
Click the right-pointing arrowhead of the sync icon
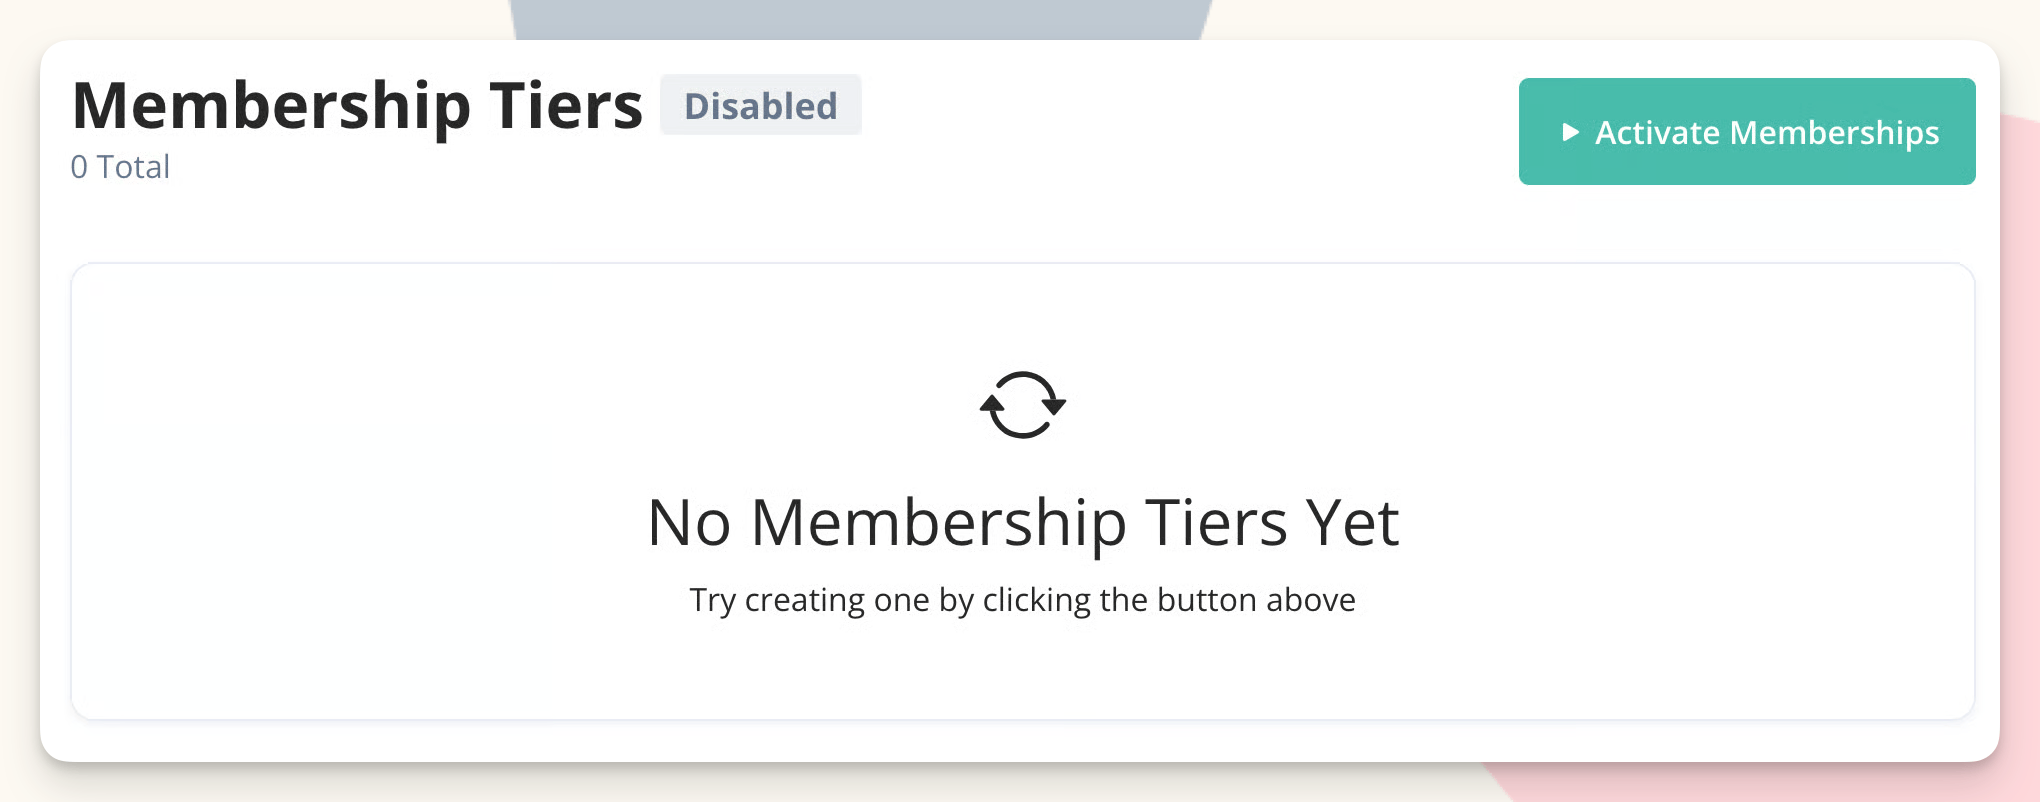tap(1053, 406)
